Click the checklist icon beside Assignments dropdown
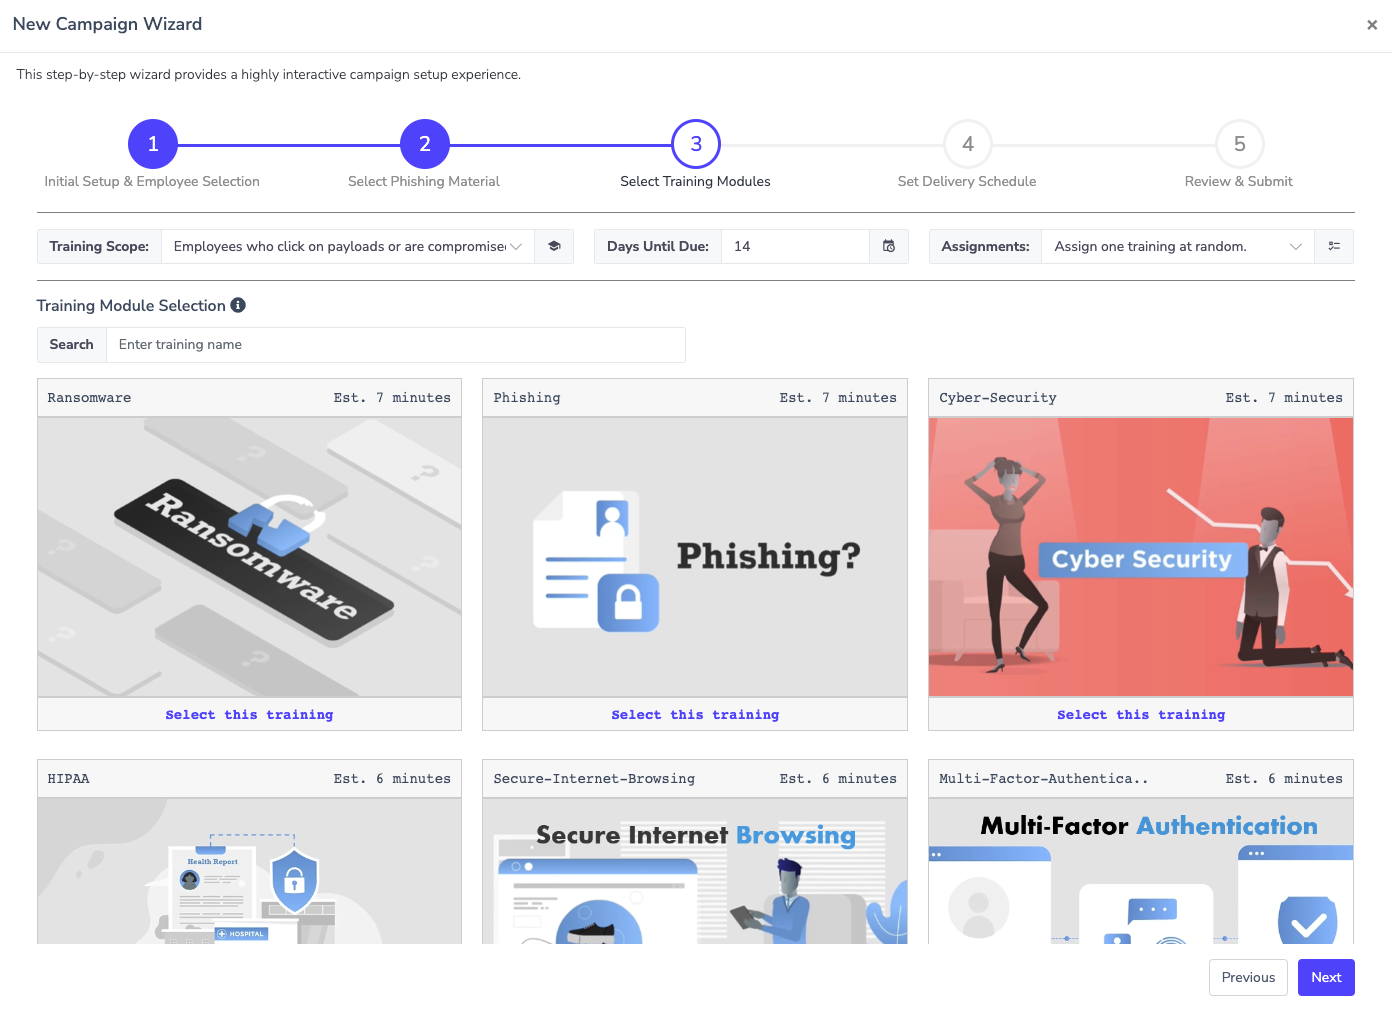The height and width of the screenshot is (1026, 1392). [x=1334, y=247]
